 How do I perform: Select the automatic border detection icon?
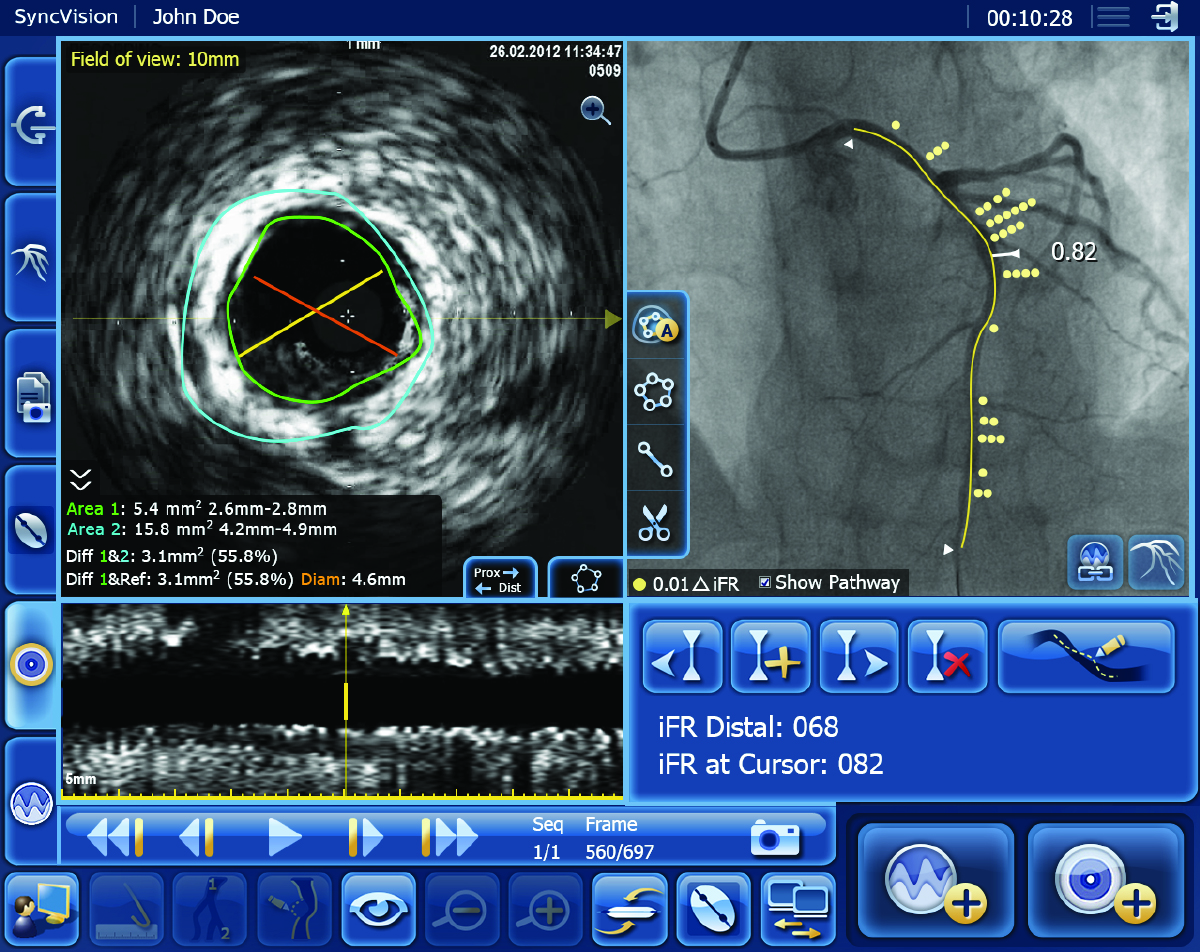click(x=655, y=325)
